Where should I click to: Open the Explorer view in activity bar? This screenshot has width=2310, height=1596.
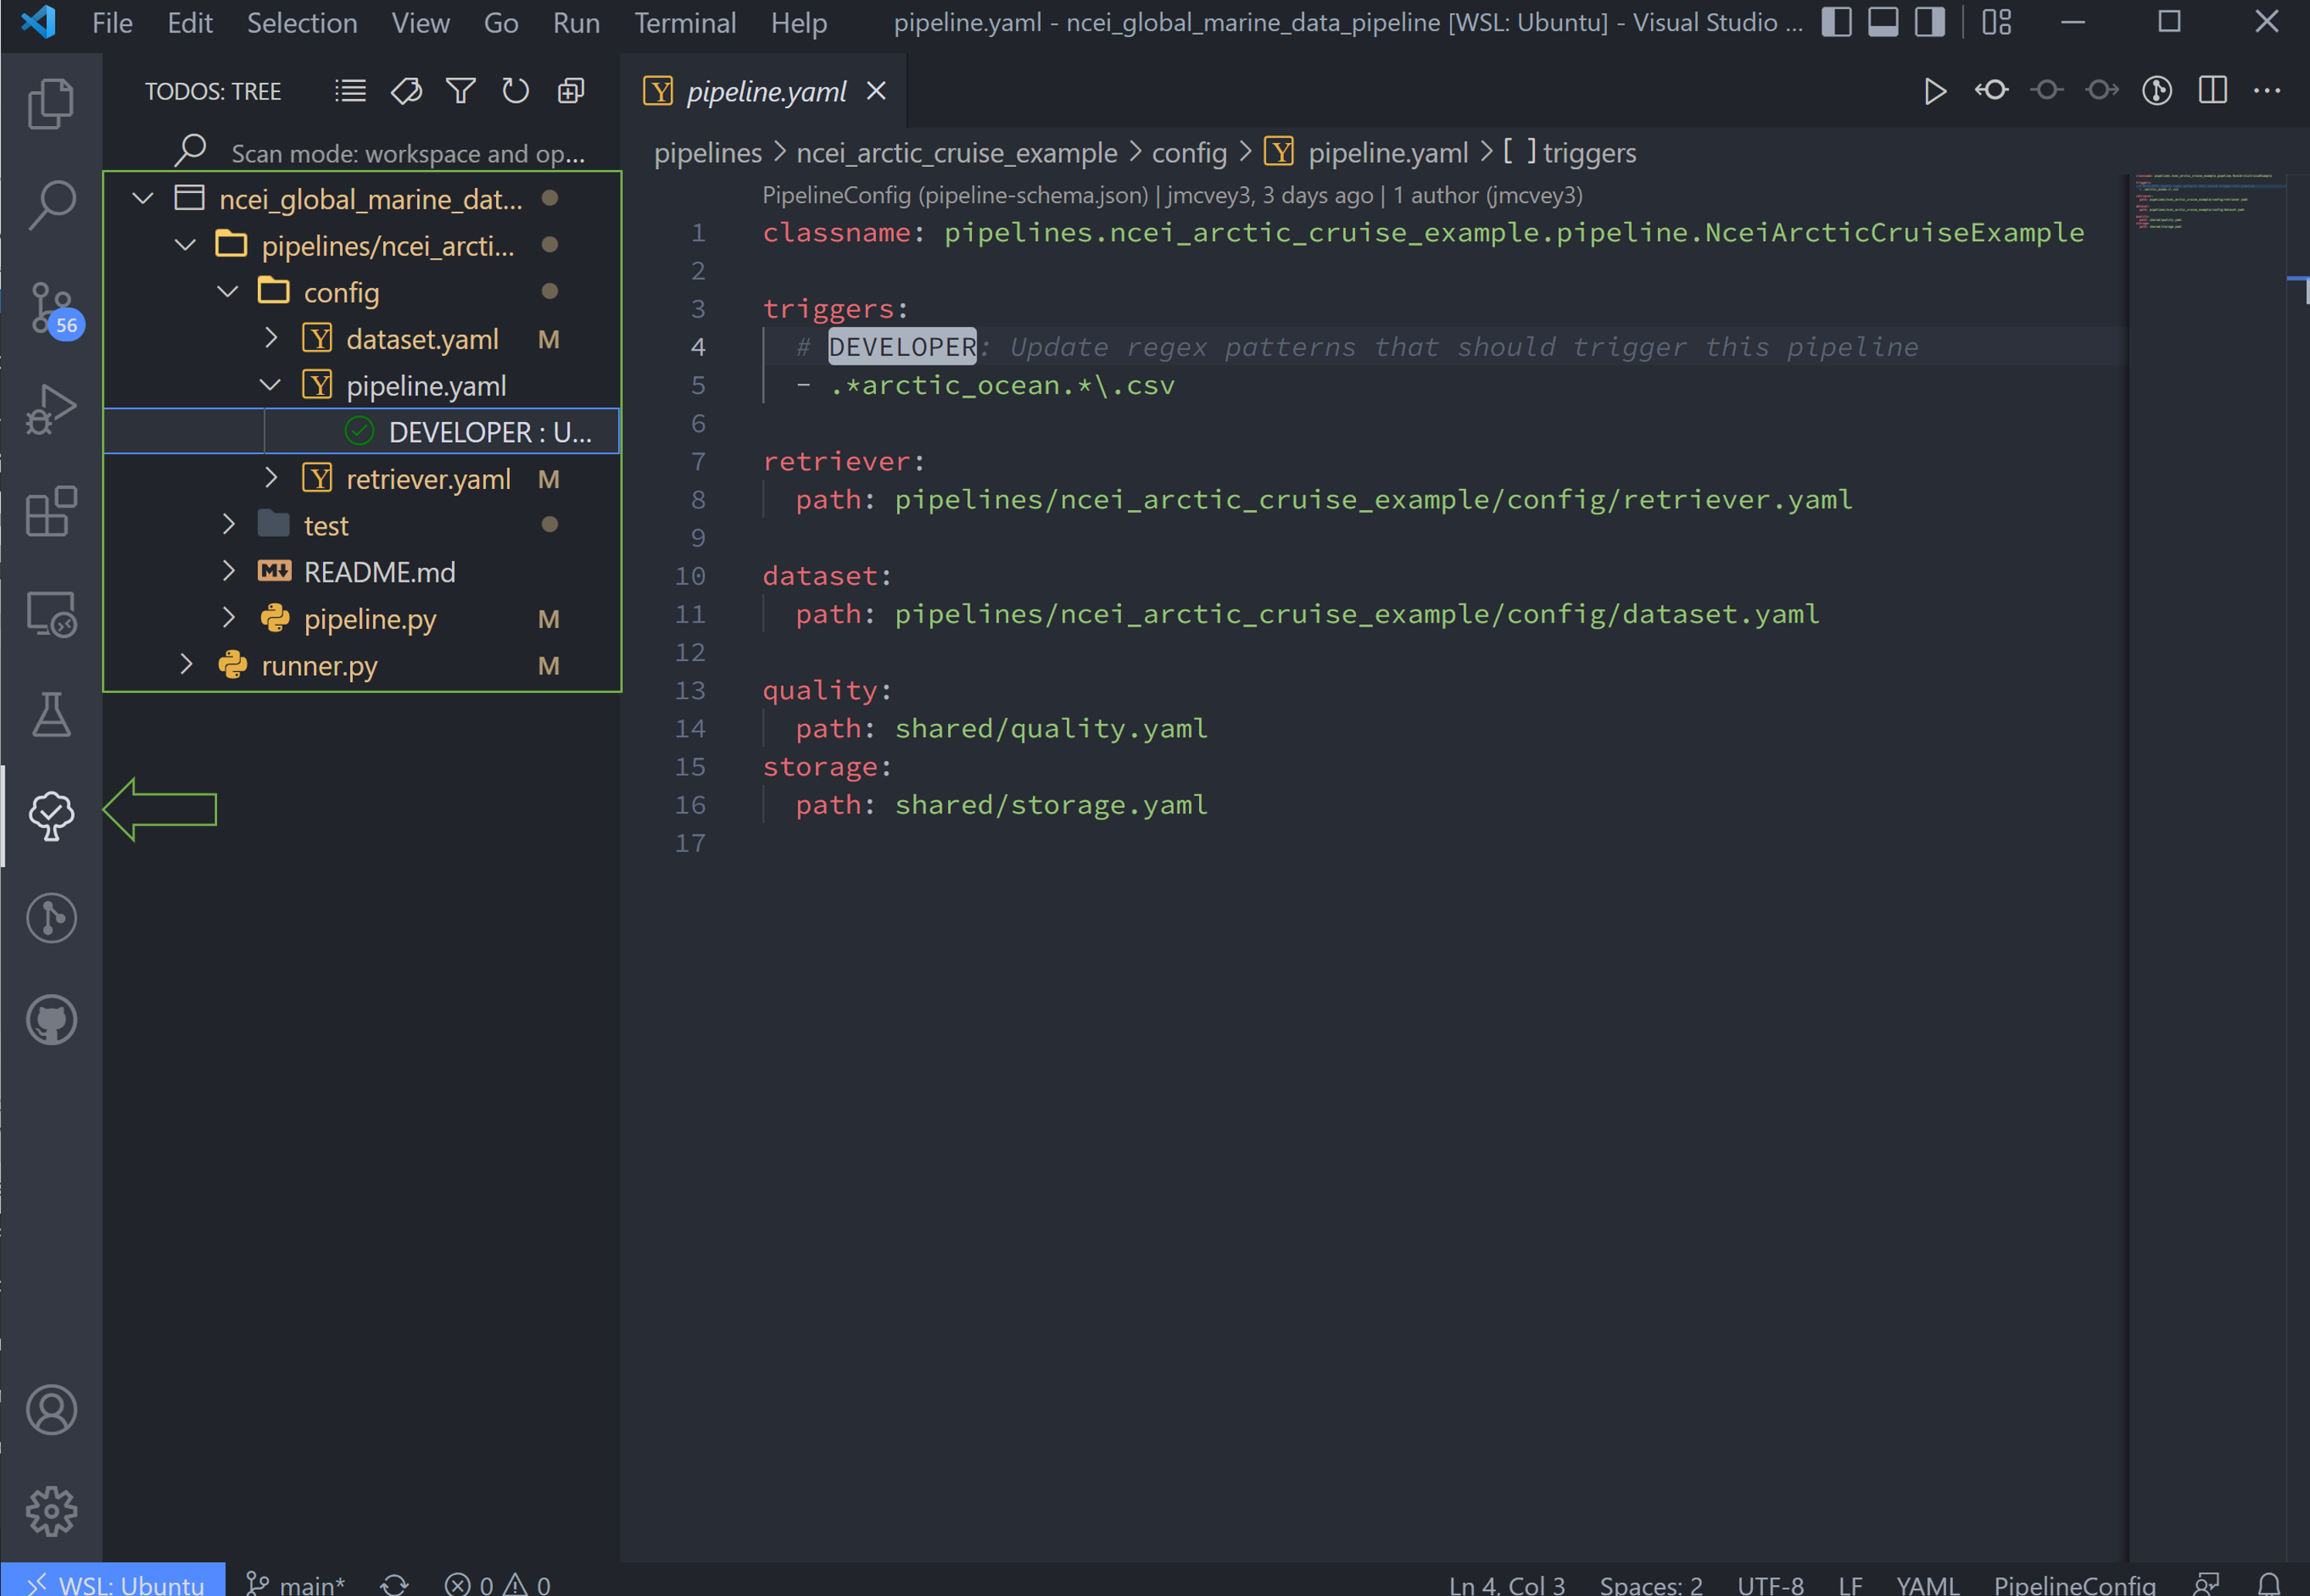coord(51,103)
